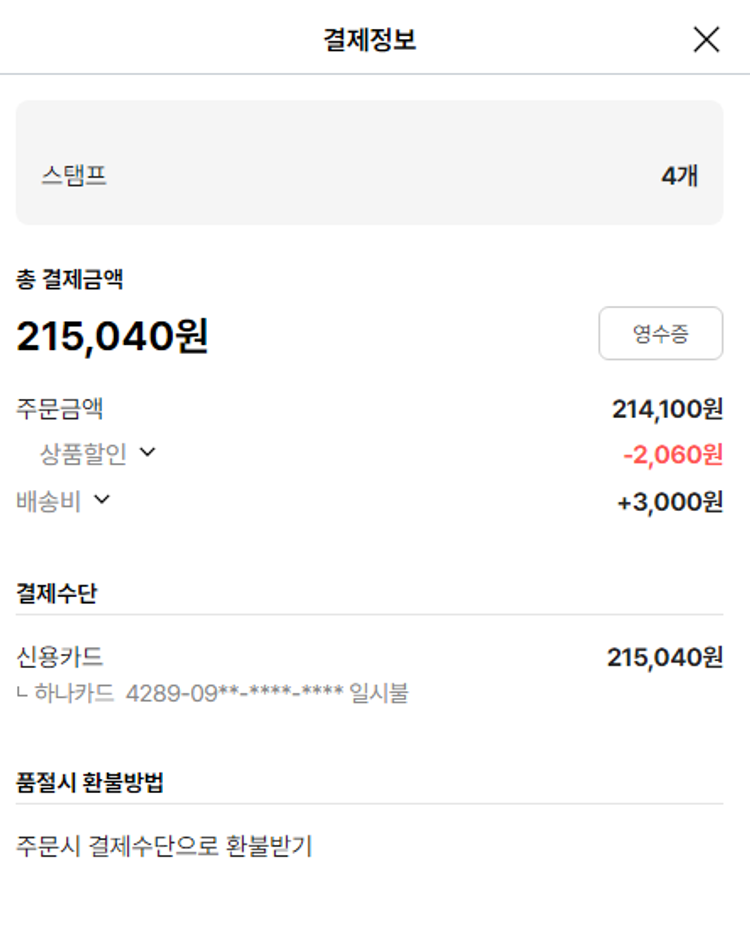Click the 하나카드 card number line

point(213,693)
